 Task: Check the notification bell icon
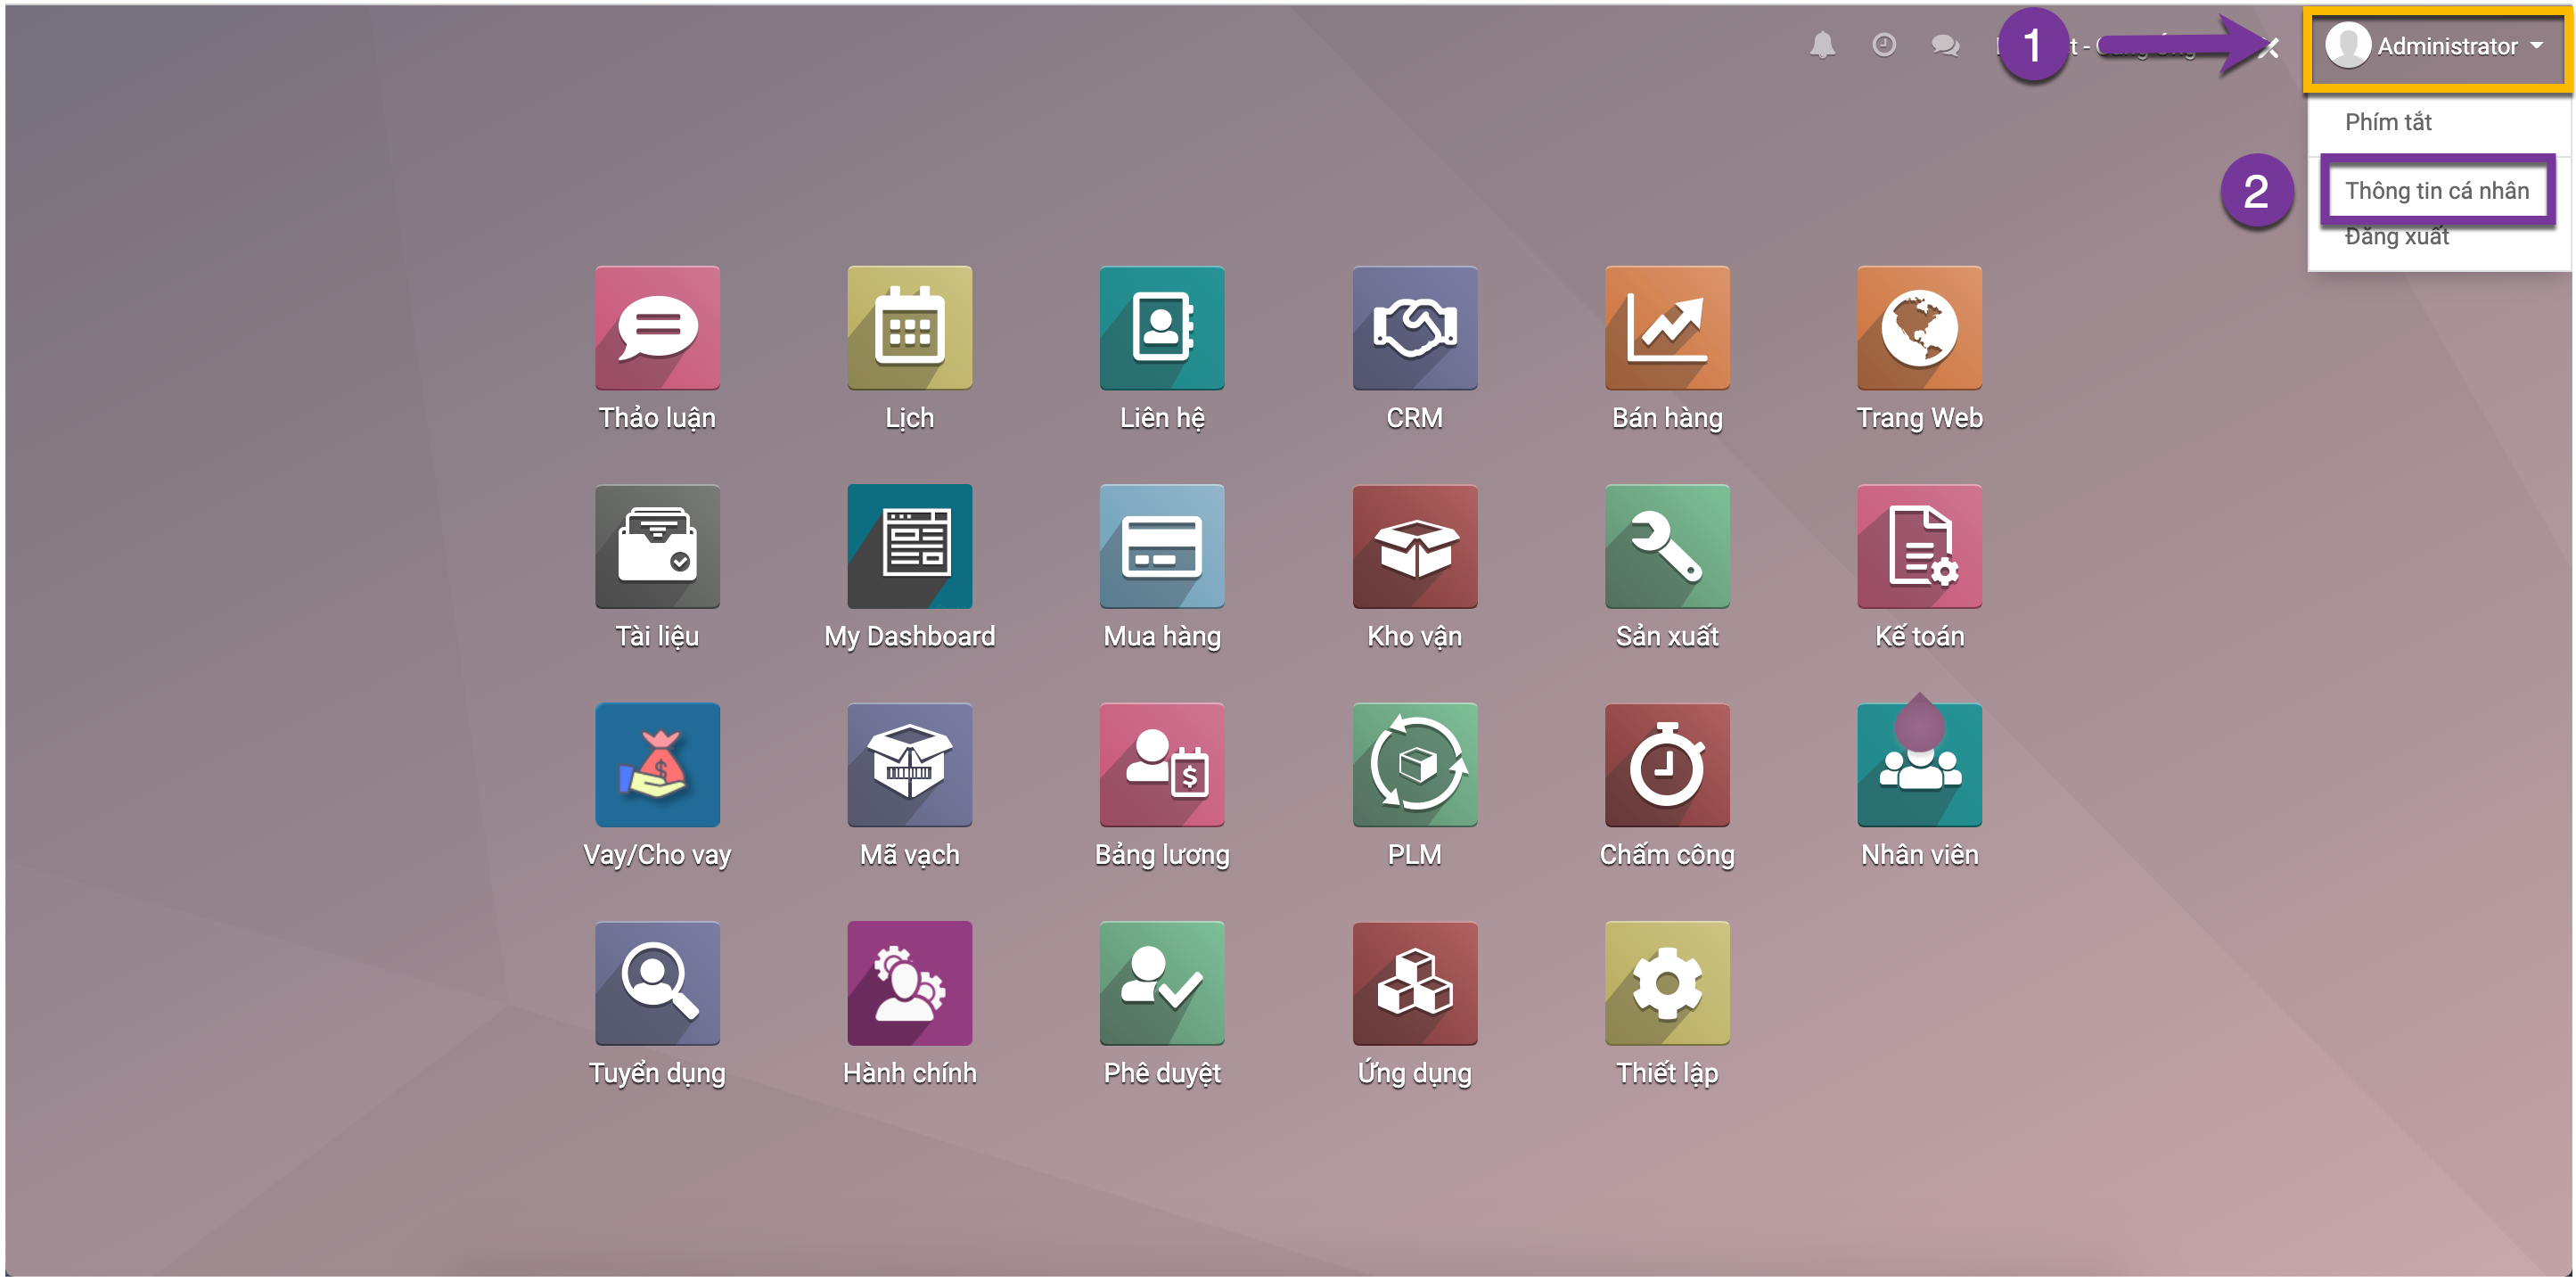point(1822,45)
